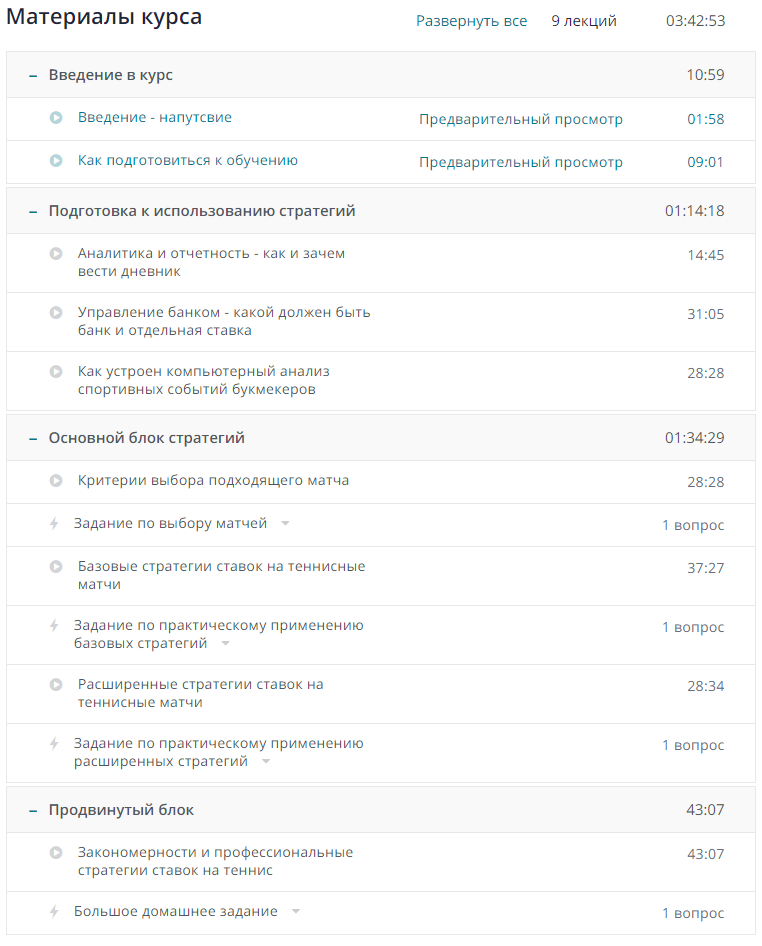Click the "Развернуть все" link
This screenshot has height=946, width=762.
tap(471, 20)
